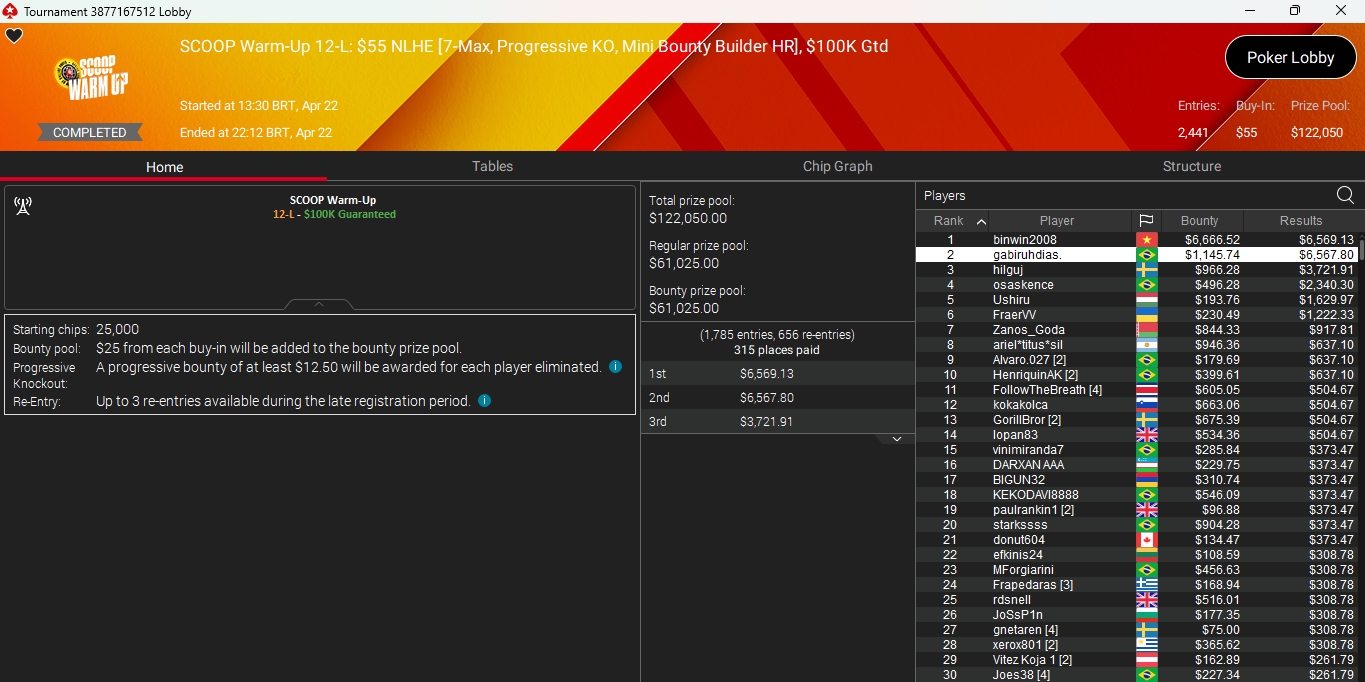Sort by Player column header
1365x682 pixels.
pos(1057,221)
